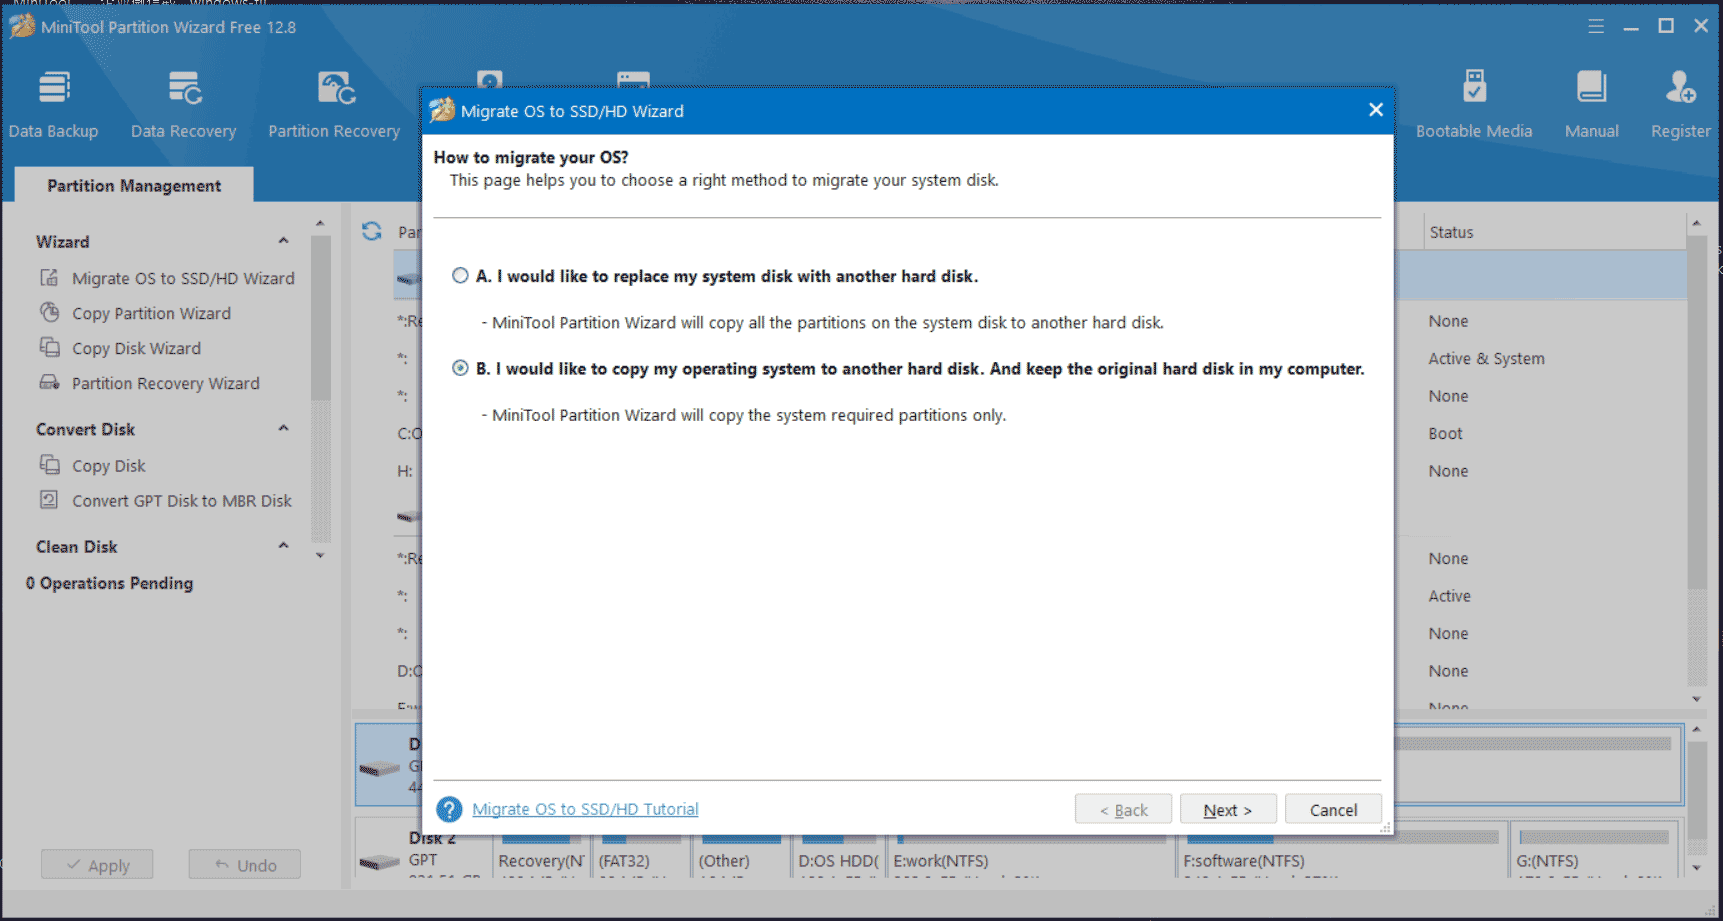Screen dimensions: 1723x921
Task: Collapse the Wizard section
Action: [283, 241]
